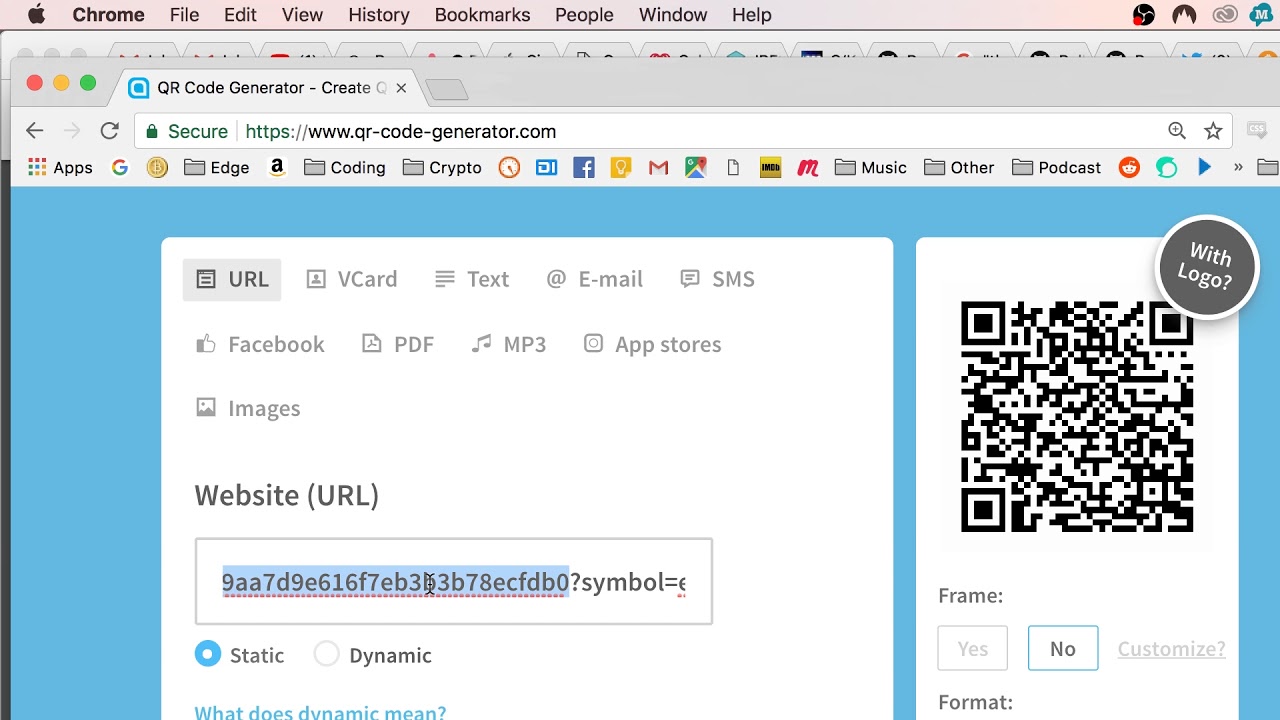
Task: Reload the page
Action: tap(110, 131)
